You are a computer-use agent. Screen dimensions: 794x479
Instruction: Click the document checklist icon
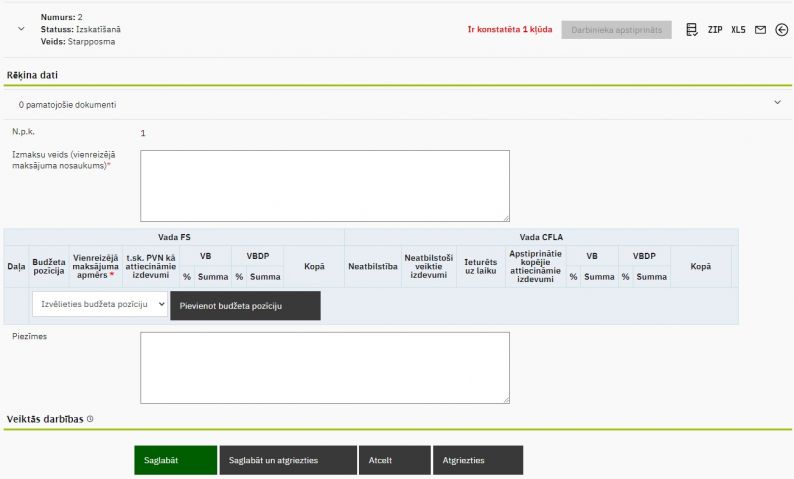click(x=692, y=30)
